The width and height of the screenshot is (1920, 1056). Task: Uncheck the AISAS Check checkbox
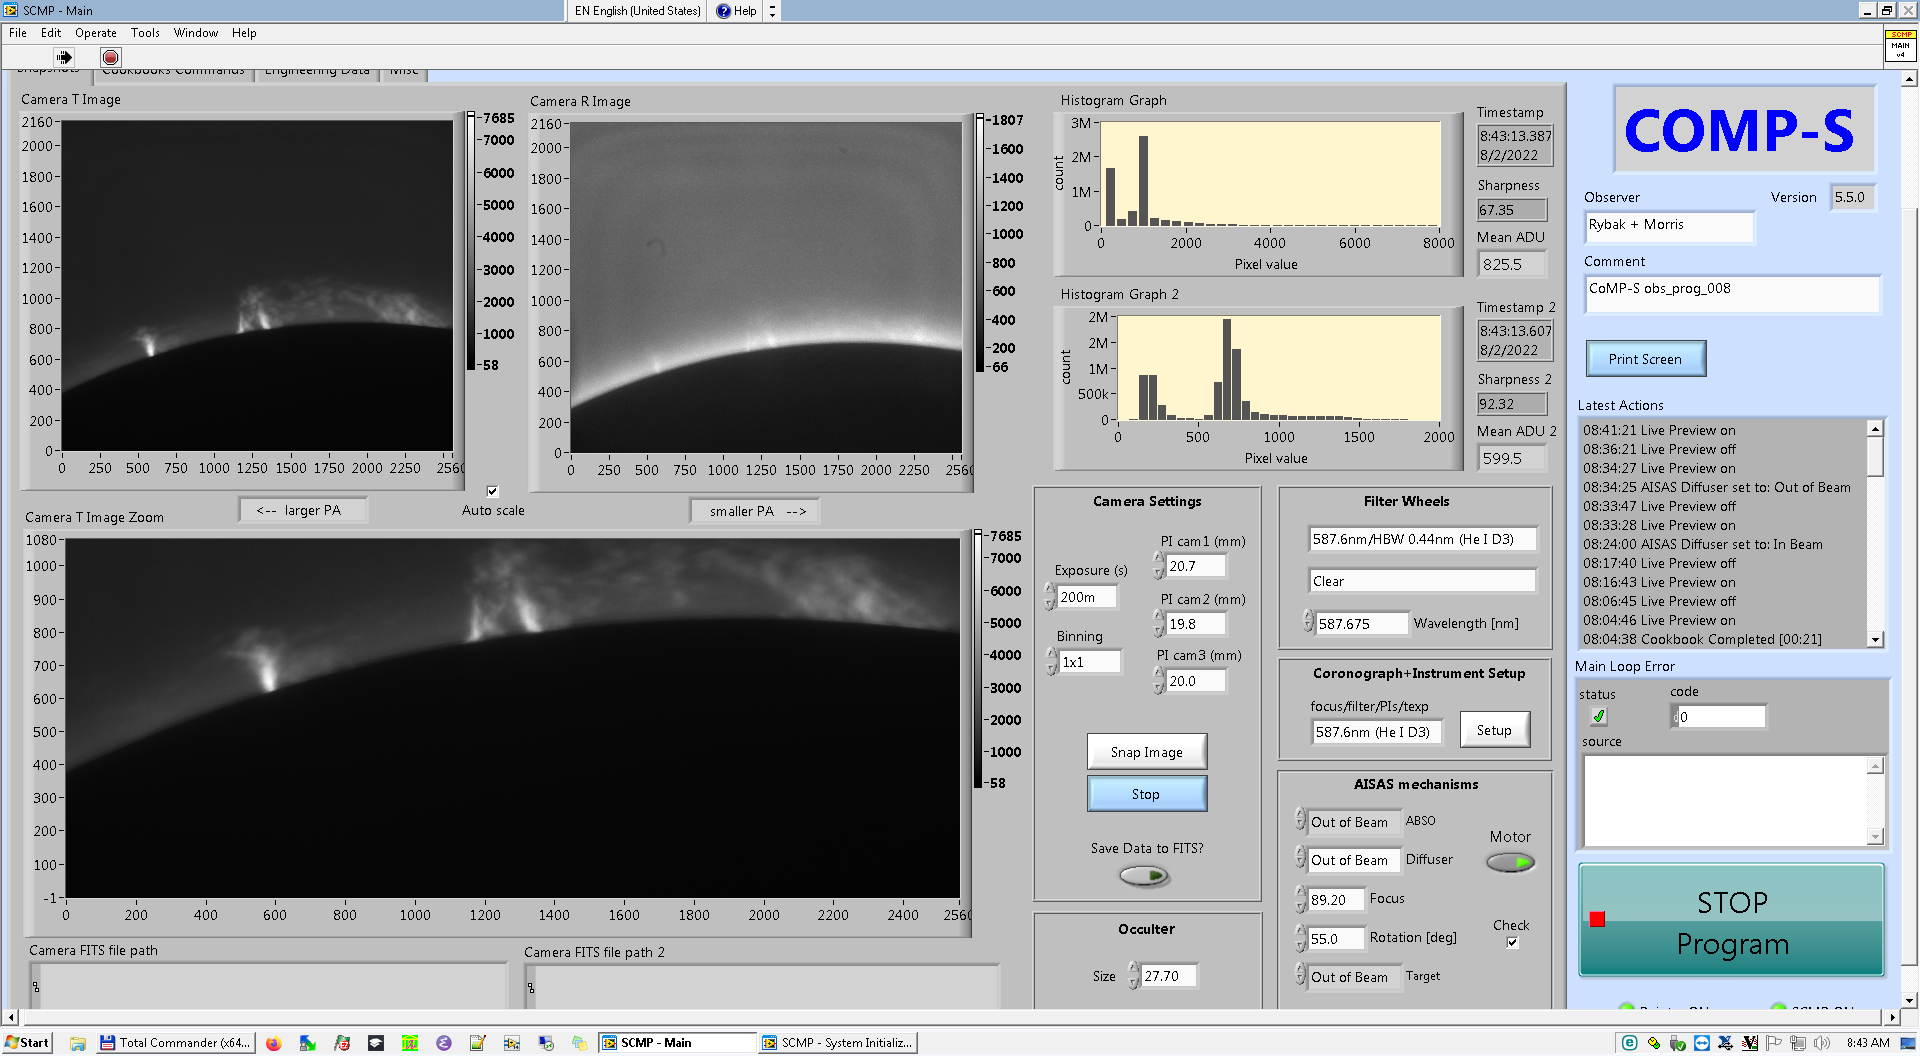click(1512, 942)
